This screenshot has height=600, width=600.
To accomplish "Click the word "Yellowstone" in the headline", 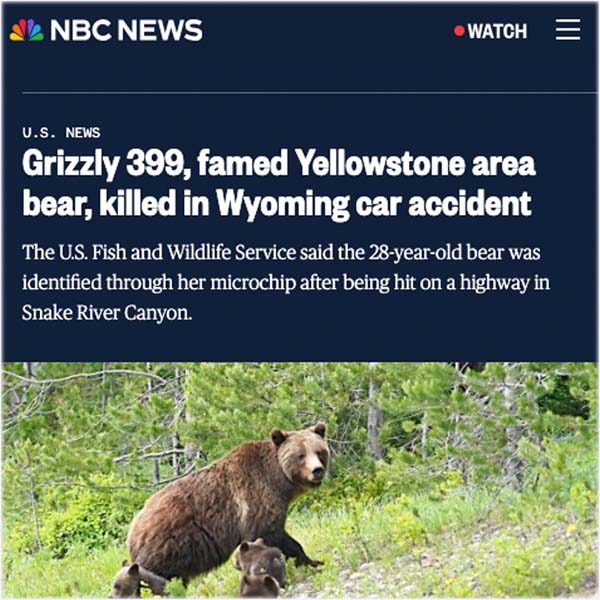I will (x=380, y=163).
